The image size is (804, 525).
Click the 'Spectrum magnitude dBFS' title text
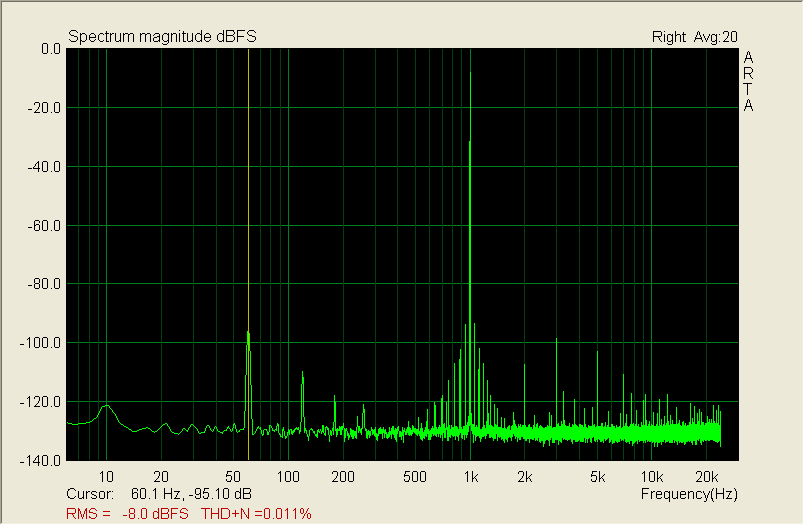tap(162, 36)
